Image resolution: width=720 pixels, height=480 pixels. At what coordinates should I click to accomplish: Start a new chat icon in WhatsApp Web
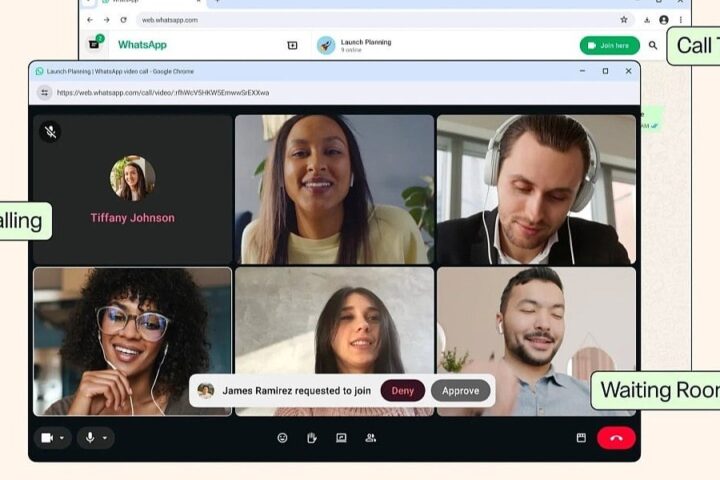292,45
